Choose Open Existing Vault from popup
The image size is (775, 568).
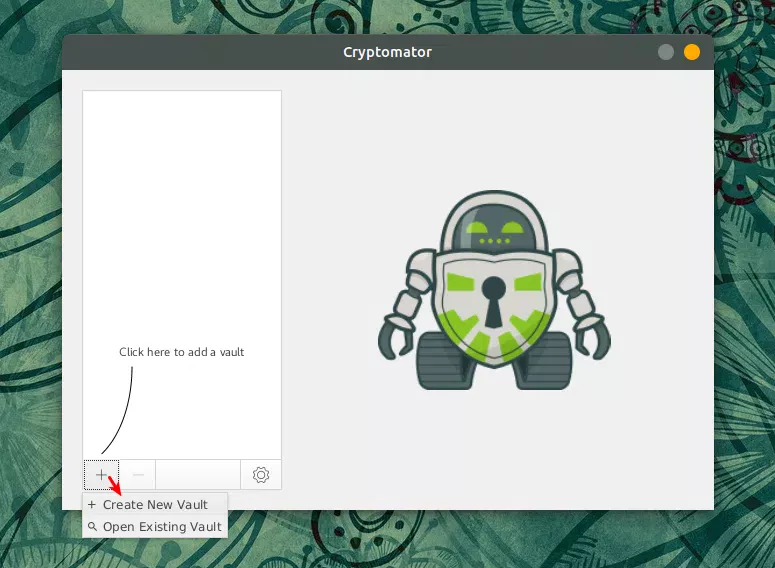click(161, 527)
